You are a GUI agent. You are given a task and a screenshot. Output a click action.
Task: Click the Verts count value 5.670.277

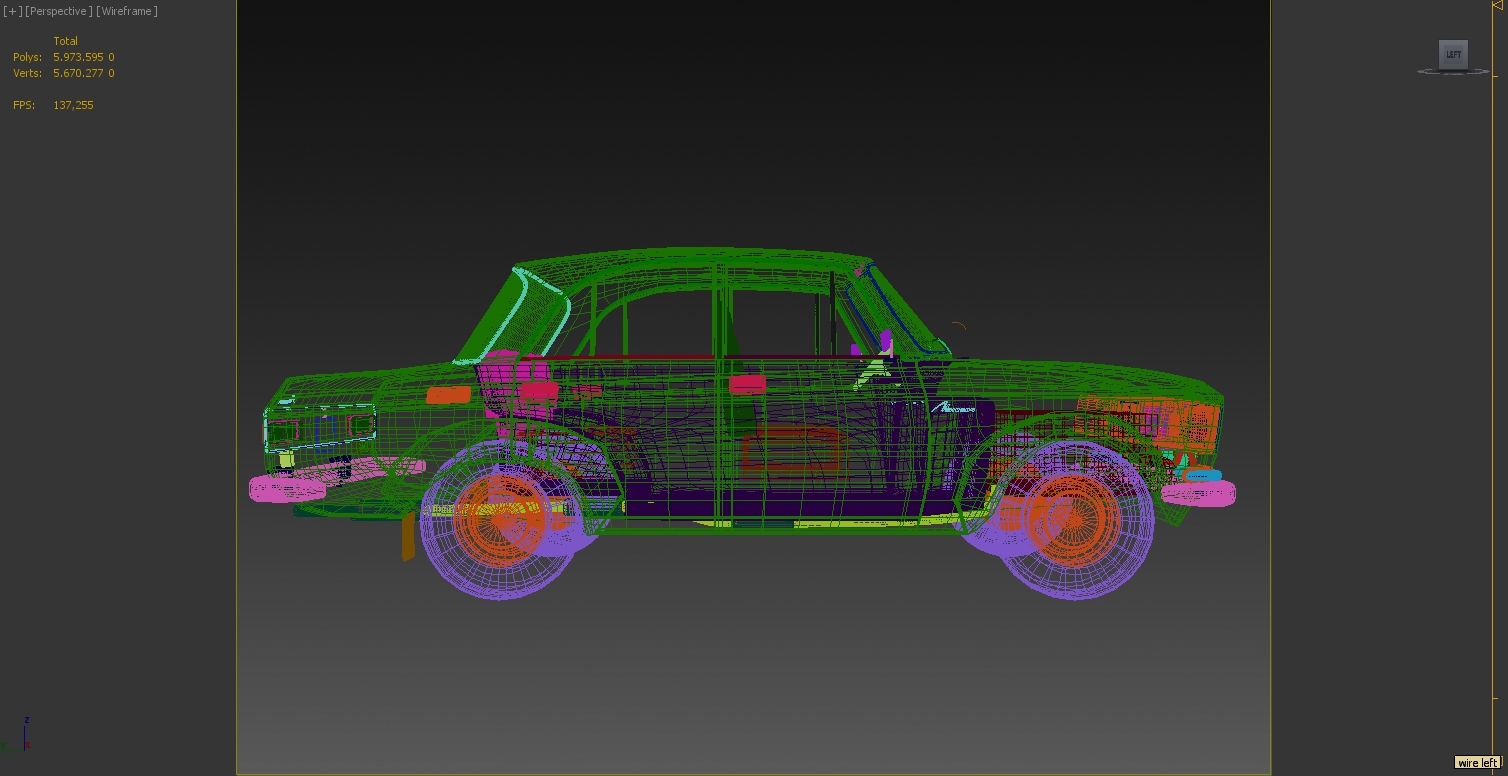coord(79,73)
